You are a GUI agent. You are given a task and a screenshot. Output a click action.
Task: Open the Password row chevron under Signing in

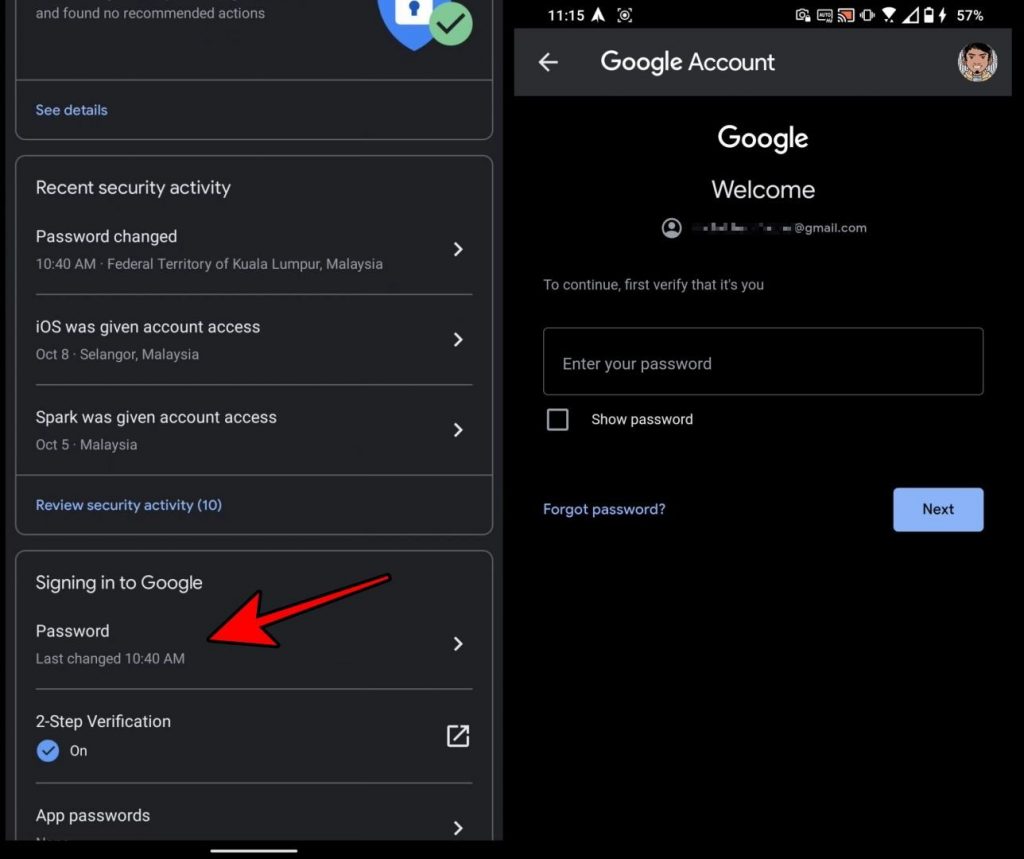tap(458, 644)
